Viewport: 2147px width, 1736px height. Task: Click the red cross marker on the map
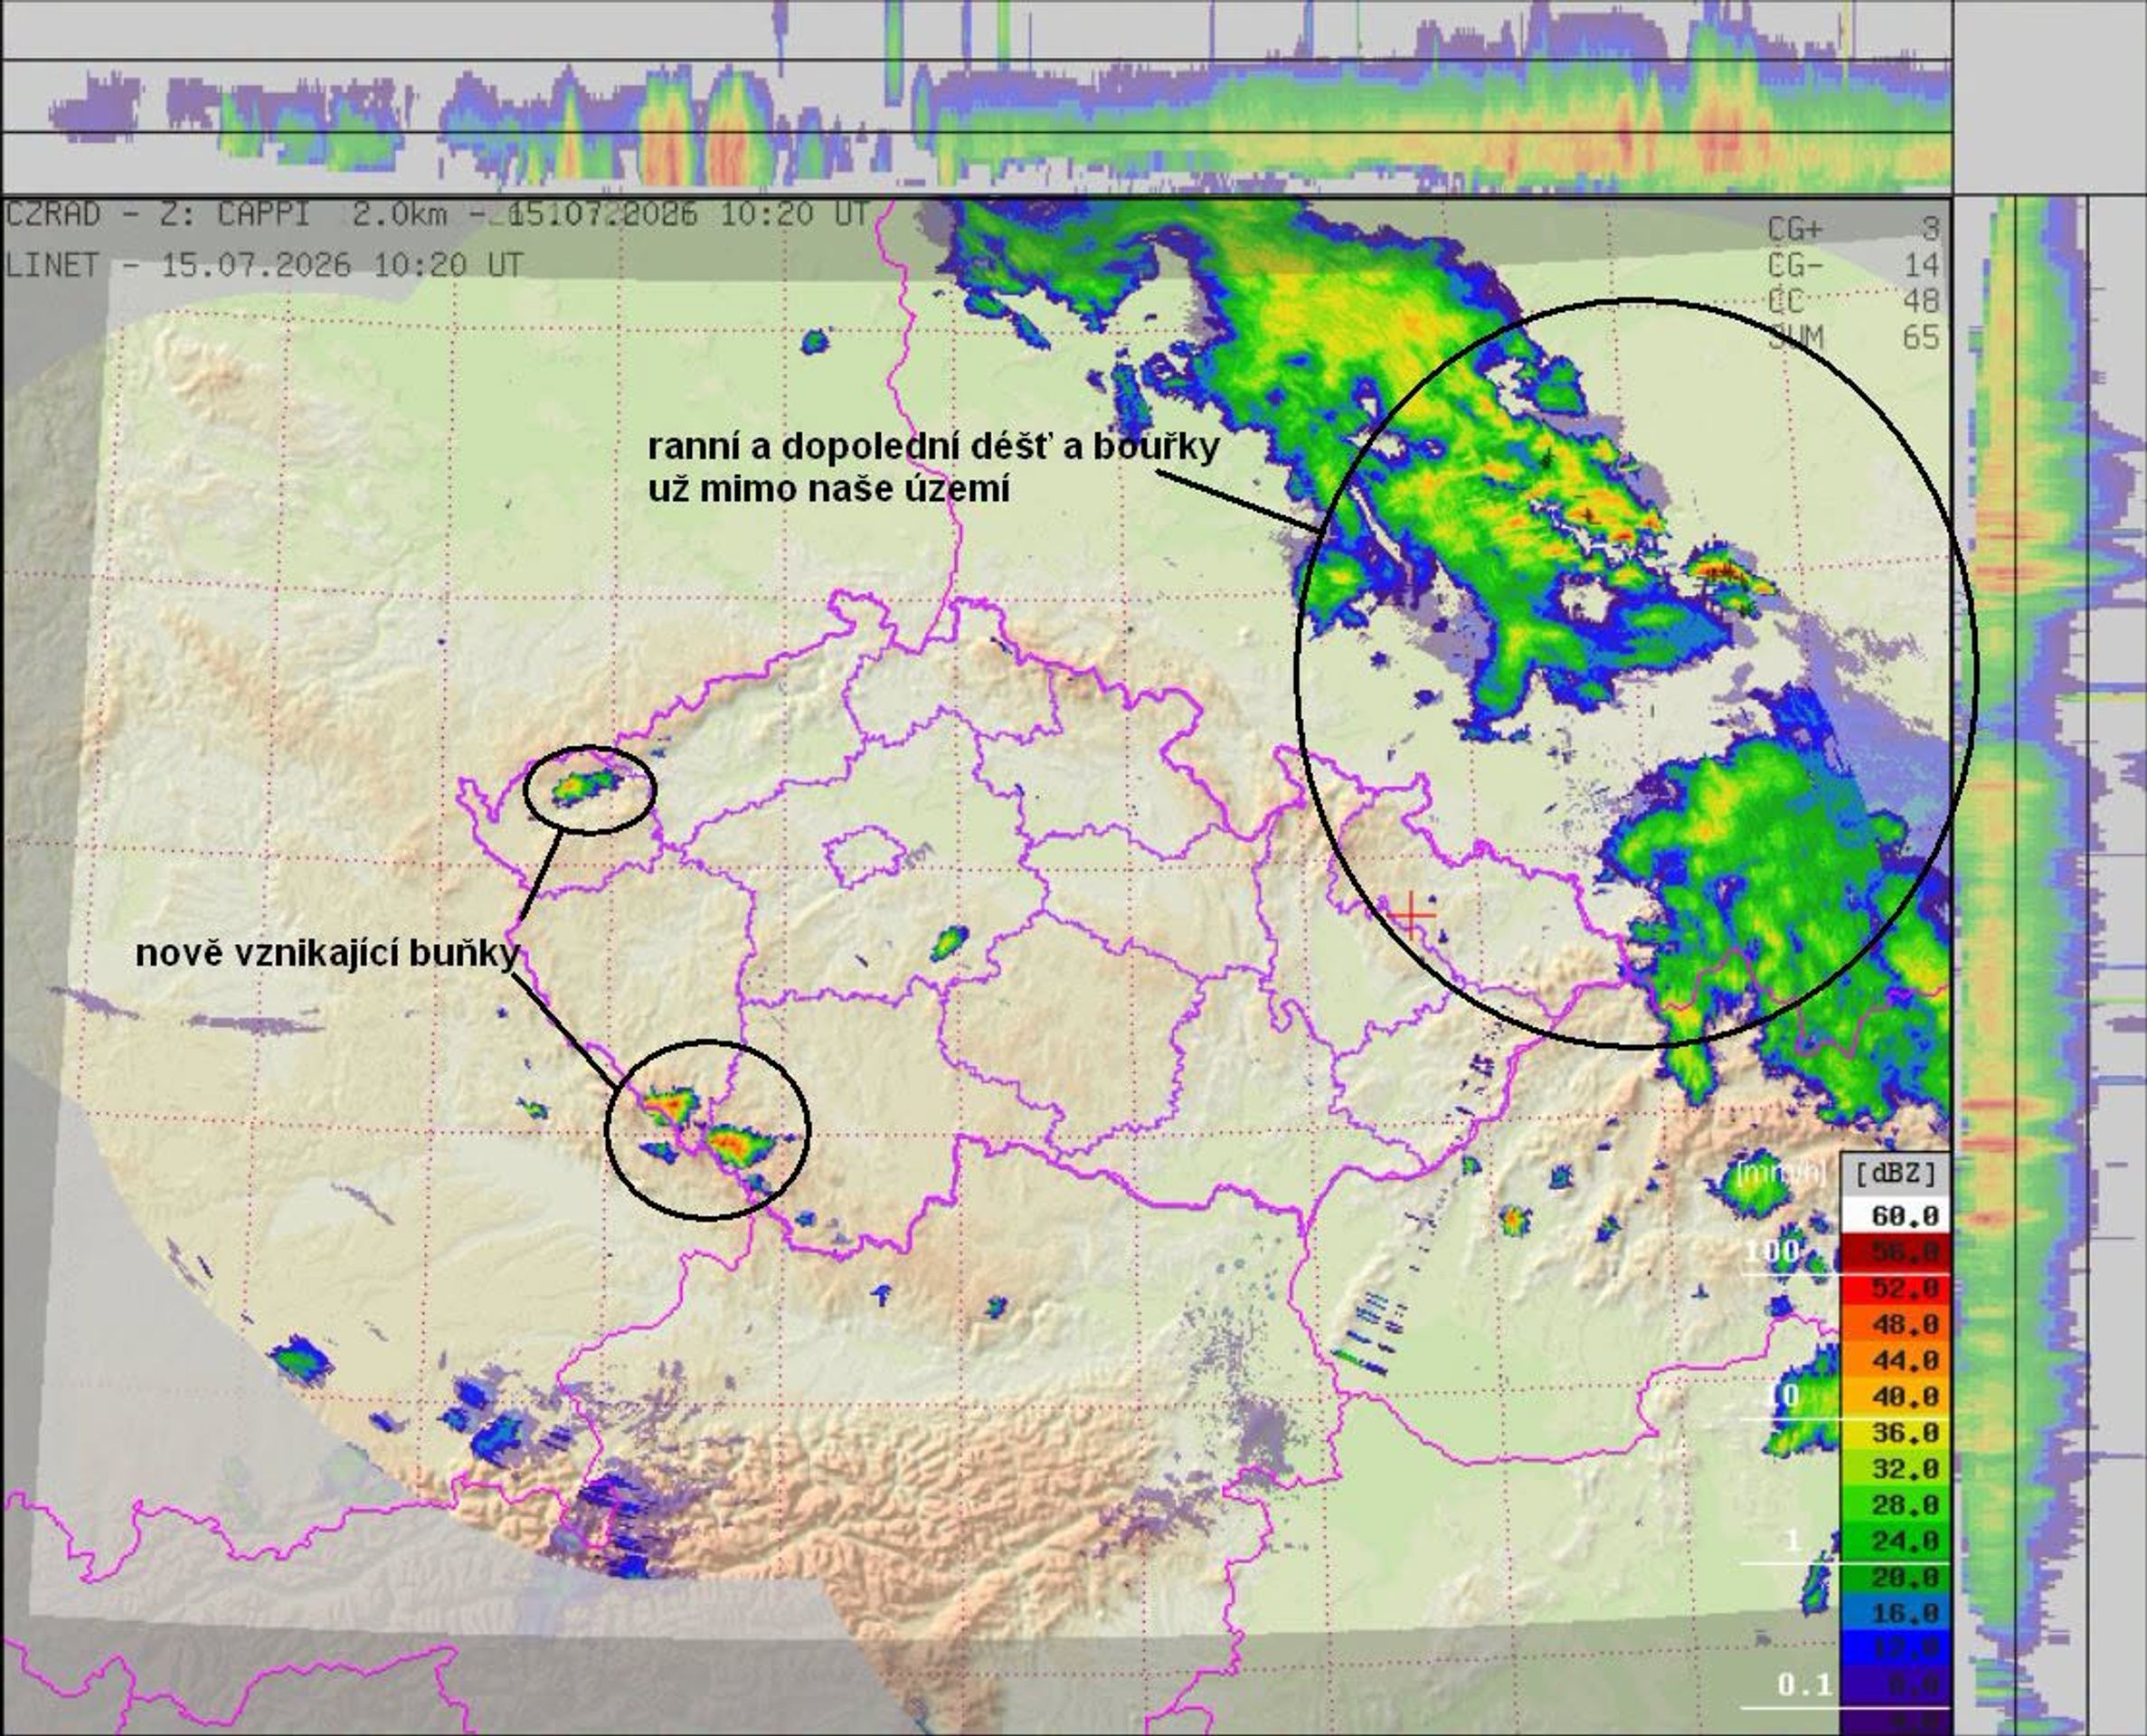click(1410, 914)
